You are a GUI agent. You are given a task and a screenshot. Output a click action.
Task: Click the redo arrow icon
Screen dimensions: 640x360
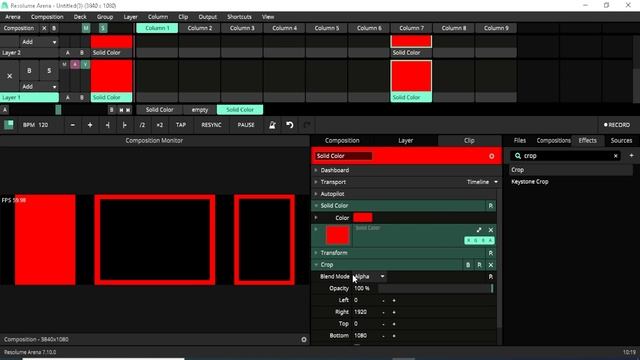(307, 125)
